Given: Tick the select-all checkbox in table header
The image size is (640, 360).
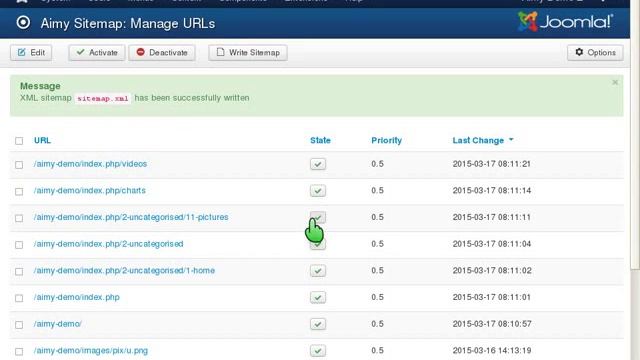Looking at the screenshot, I should pos(19,141).
